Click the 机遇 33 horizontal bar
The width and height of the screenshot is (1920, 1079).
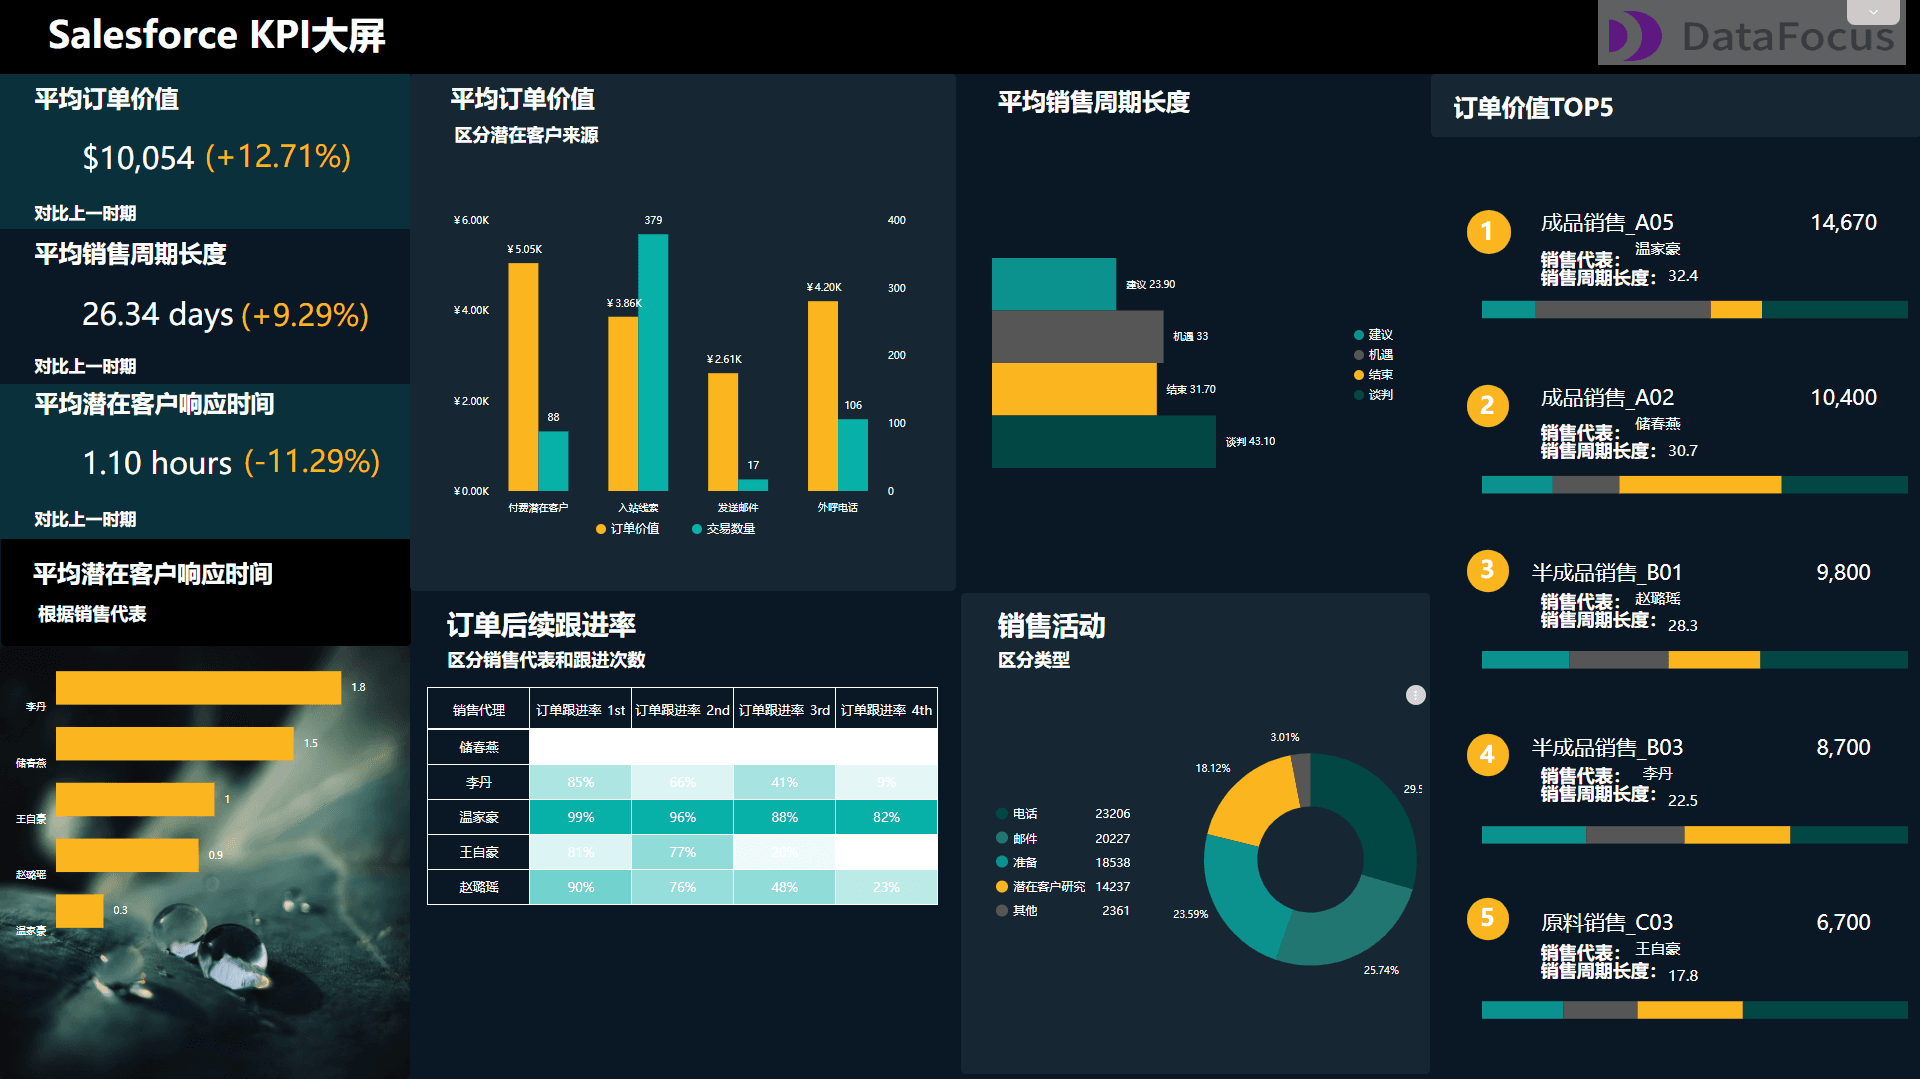tap(1078, 336)
